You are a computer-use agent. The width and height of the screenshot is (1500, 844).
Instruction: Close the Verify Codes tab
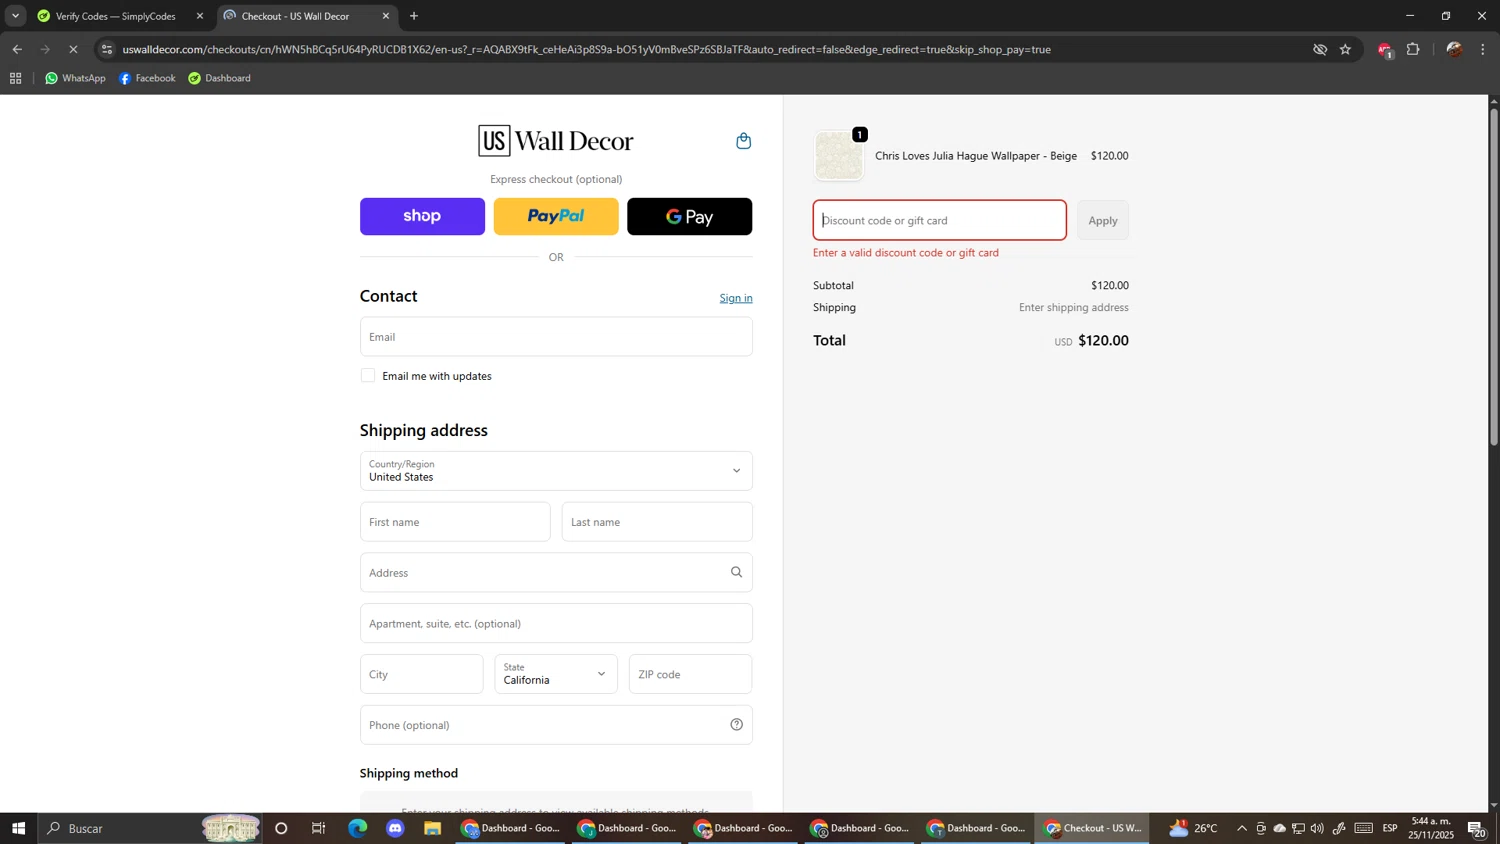[199, 16]
